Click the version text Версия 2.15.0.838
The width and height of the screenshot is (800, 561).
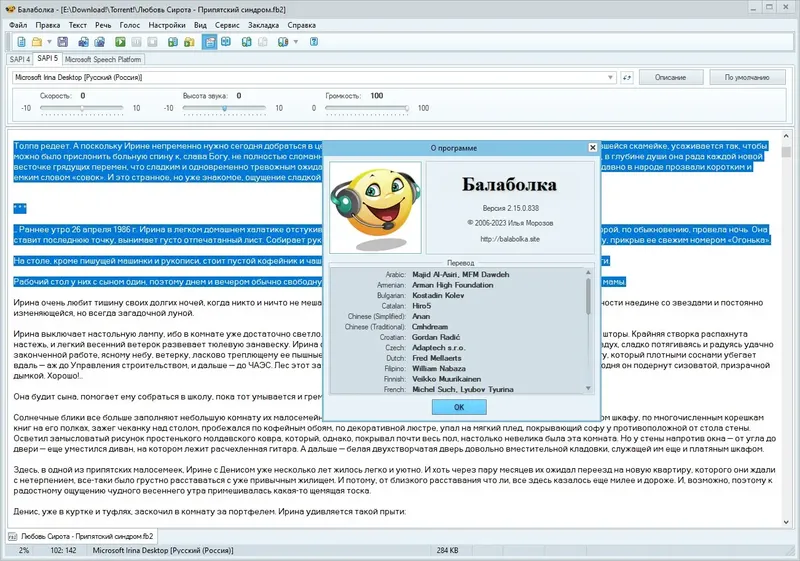coord(511,208)
